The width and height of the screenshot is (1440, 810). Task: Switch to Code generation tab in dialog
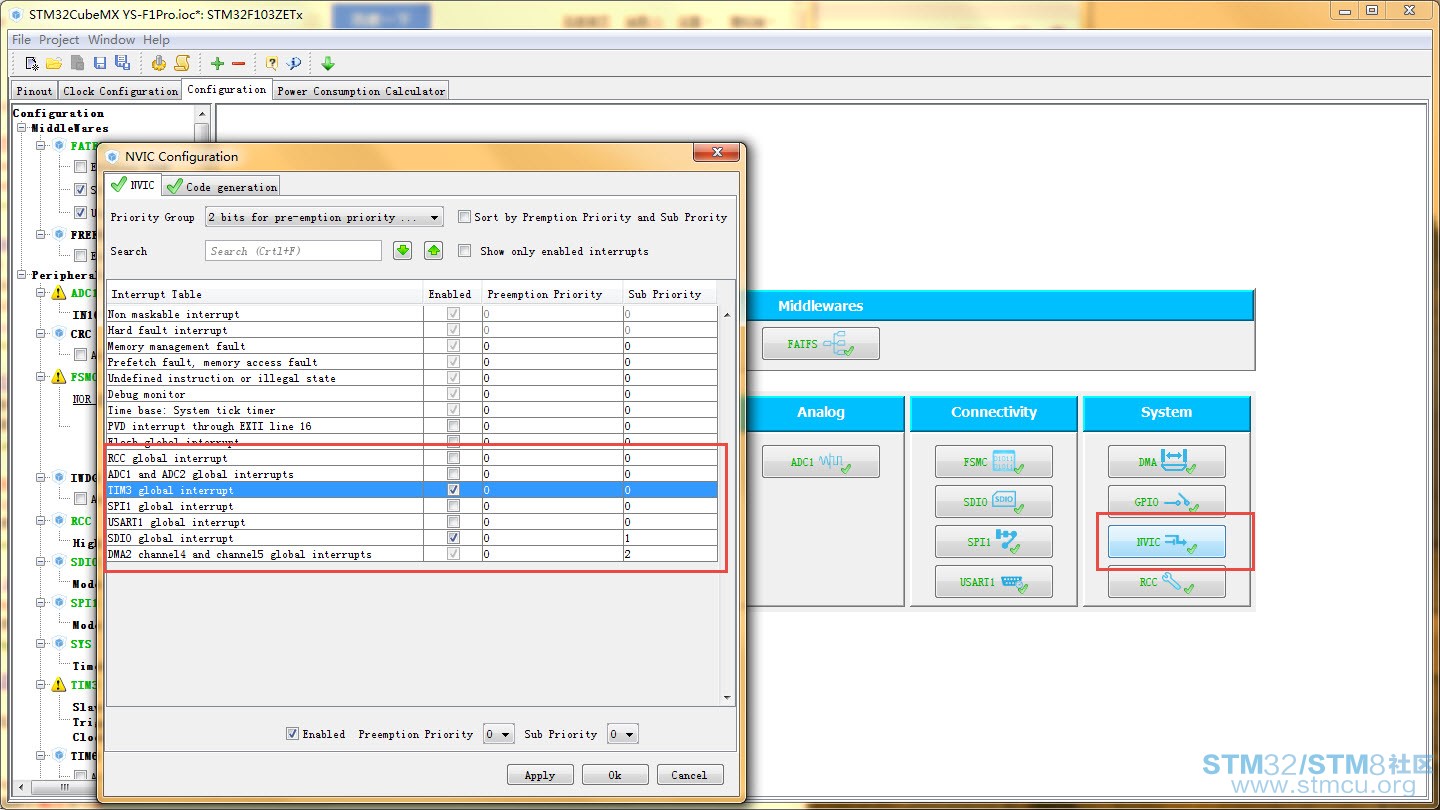coord(222,187)
